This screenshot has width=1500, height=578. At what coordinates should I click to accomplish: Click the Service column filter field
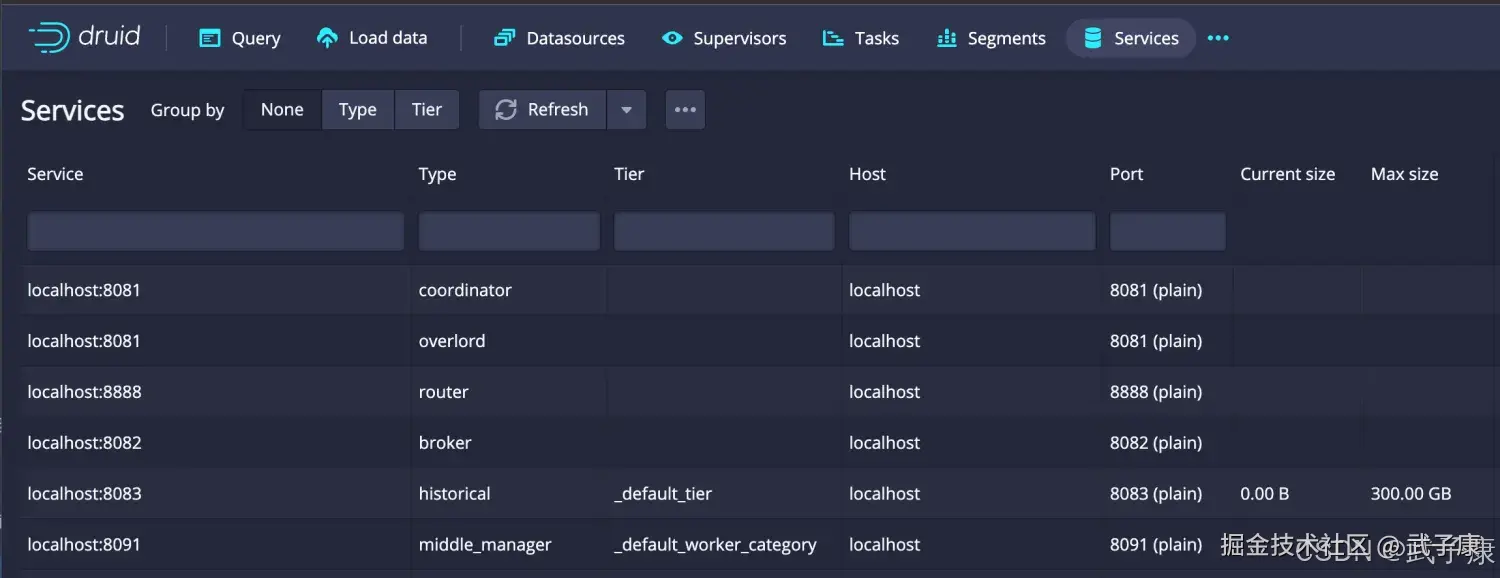click(x=215, y=232)
